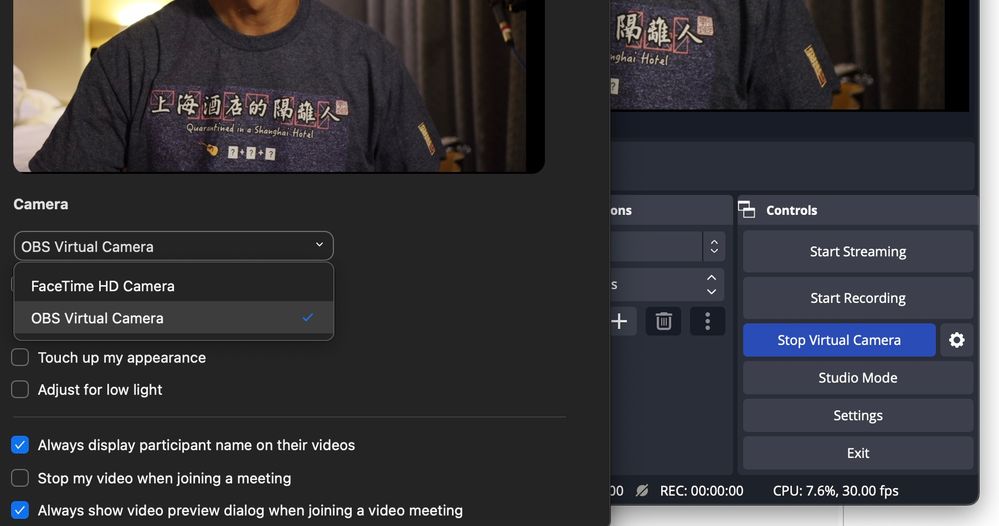Viewport: 999px width, 526px height.
Task: Click the Zoom camera video preview
Action: click(x=278, y=86)
